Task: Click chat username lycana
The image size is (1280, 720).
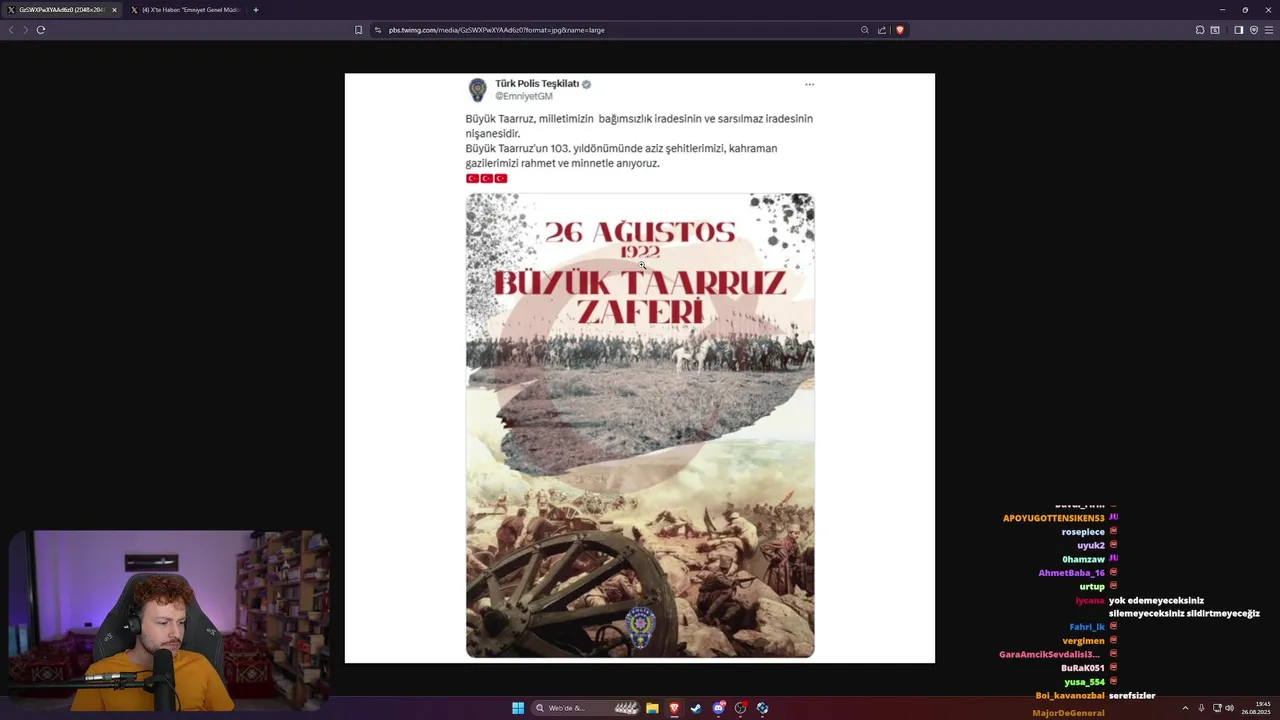Action: (x=1090, y=601)
